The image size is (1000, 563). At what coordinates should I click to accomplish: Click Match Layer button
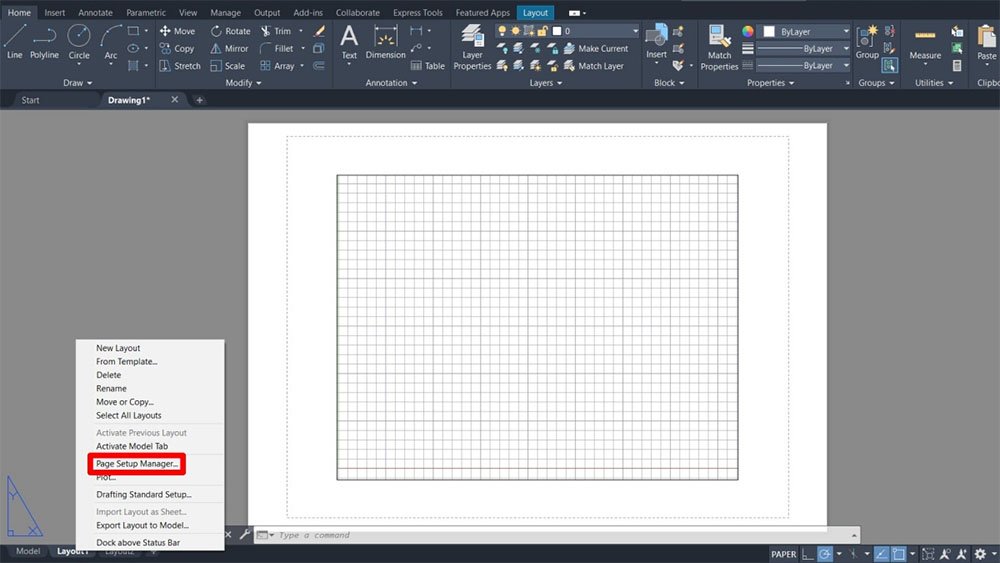[594, 66]
